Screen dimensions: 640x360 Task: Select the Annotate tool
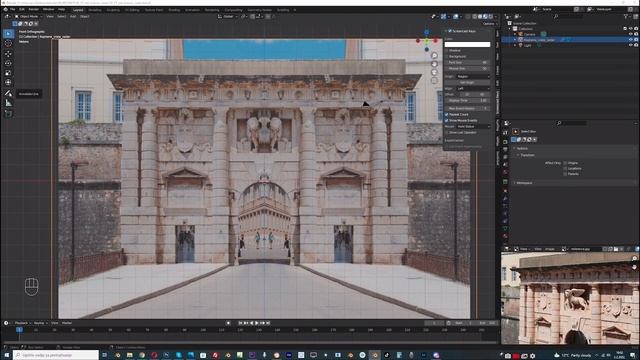(x=8, y=93)
